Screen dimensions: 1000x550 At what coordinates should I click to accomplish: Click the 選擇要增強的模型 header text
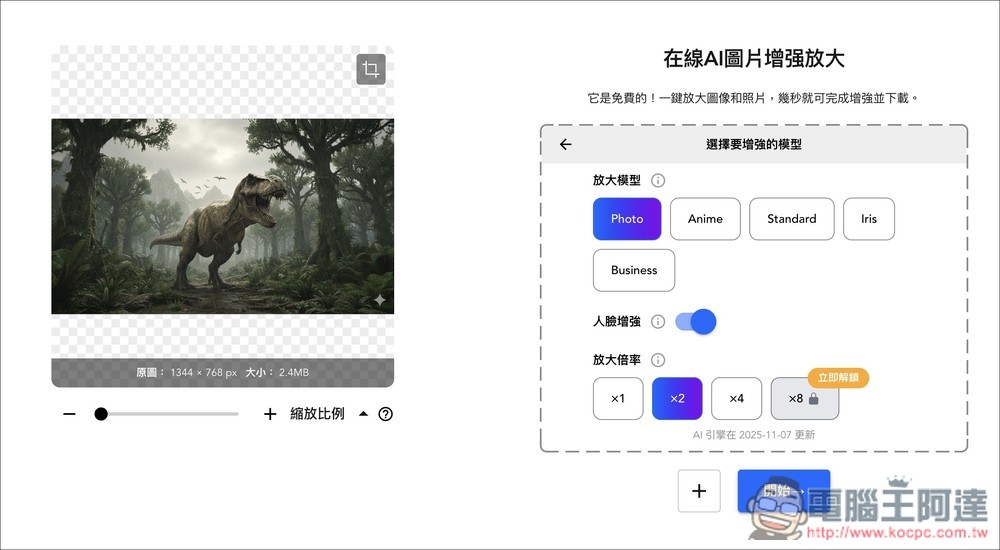[x=754, y=145]
